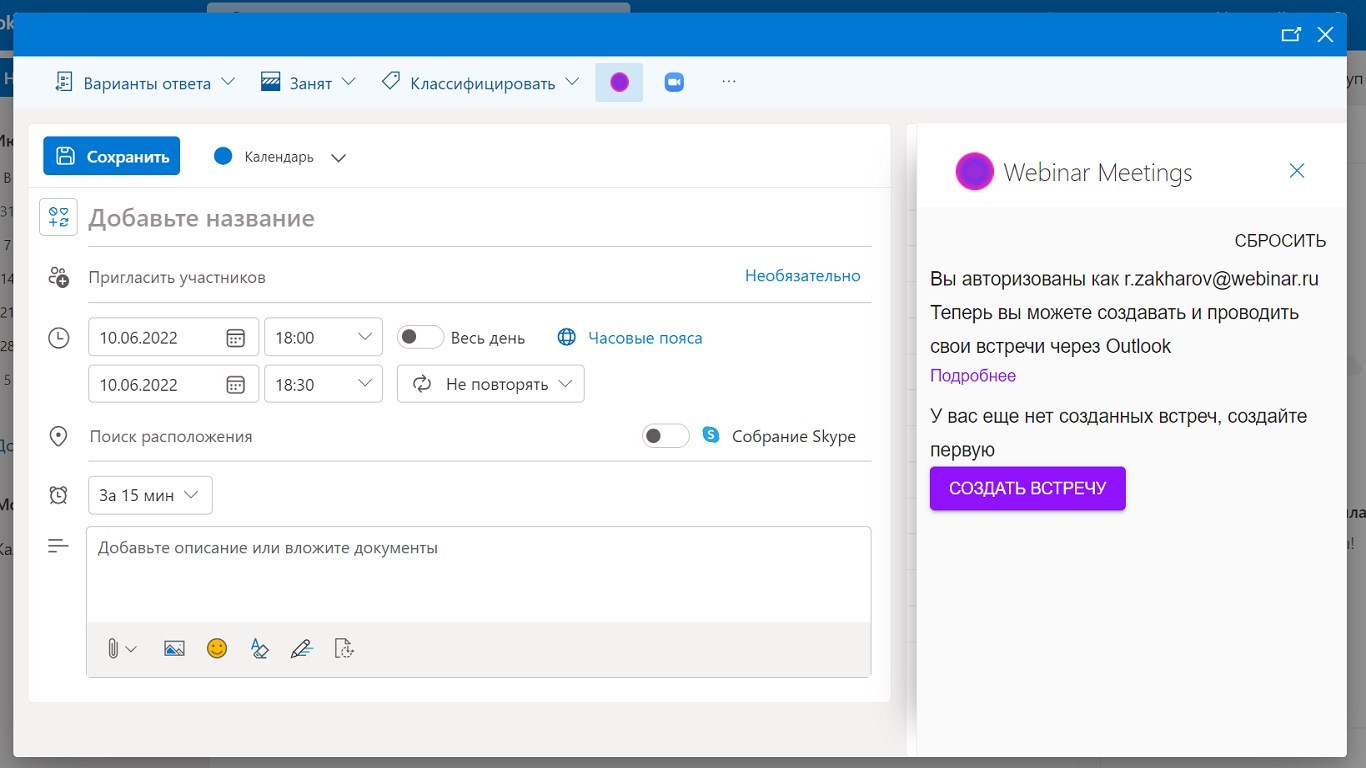The height and width of the screenshot is (768, 1366).
Task: Click the Поиск расположения location field
Action: click(360, 437)
